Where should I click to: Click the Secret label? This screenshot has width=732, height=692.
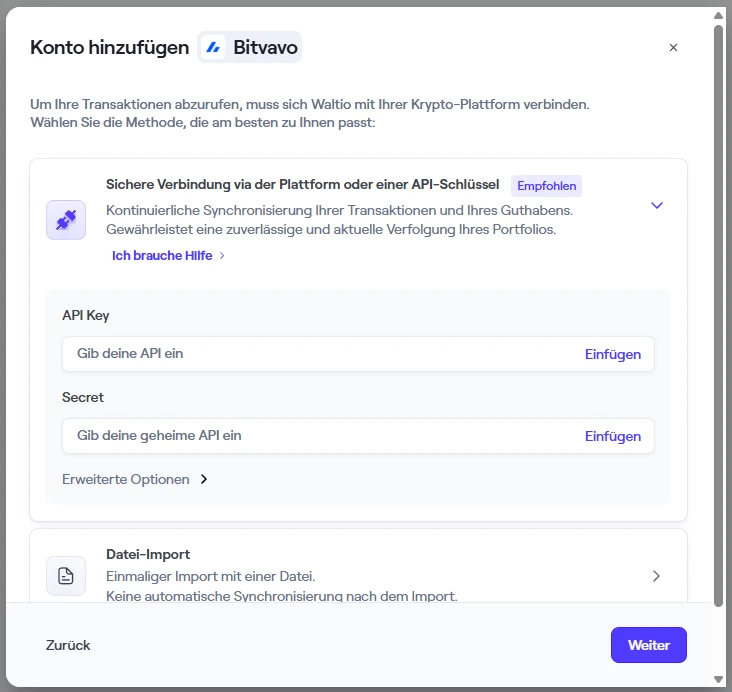[x=83, y=397]
